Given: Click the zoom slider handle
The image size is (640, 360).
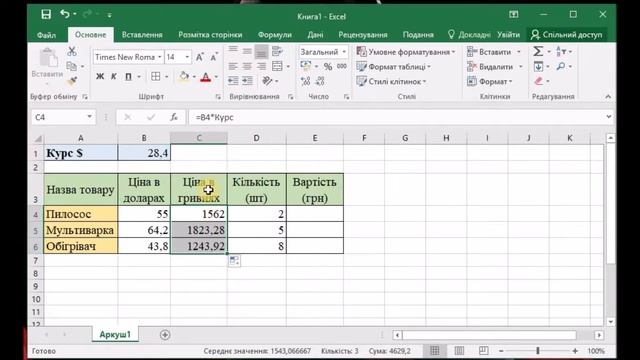Looking at the screenshot, I should click(x=538, y=351).
